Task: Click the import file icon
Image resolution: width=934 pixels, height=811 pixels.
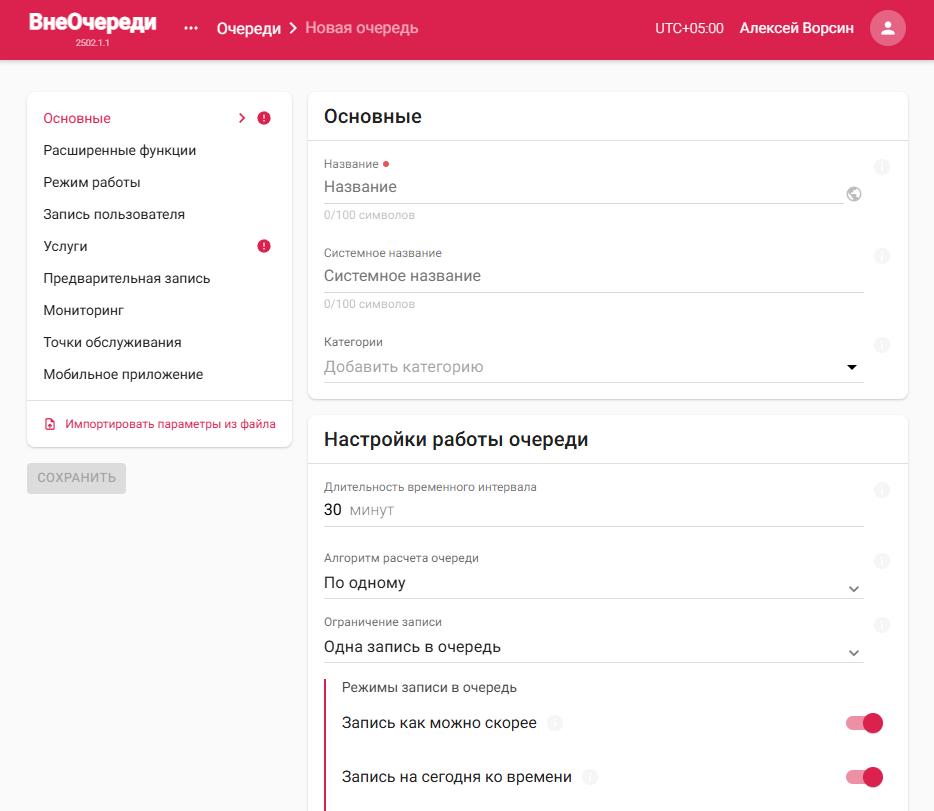Action: pyautogui.click(x=50, y=424)
